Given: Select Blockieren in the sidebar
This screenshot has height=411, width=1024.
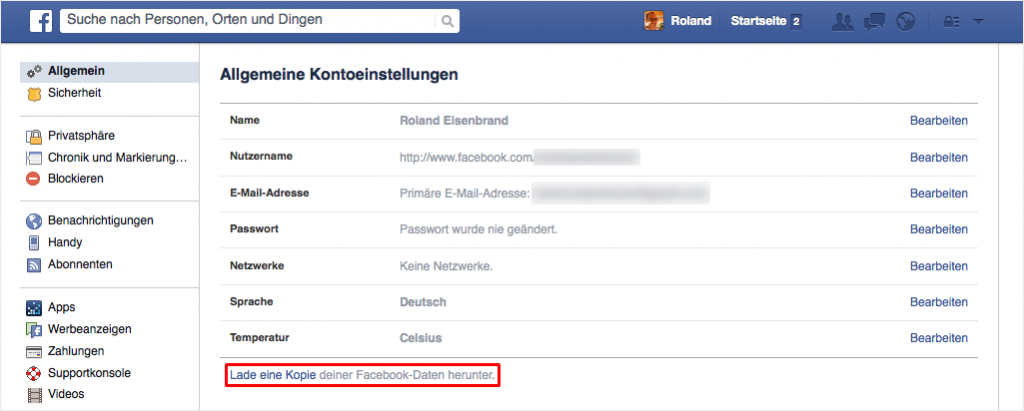Looking at the screenshot, I should (x=76, y=179).
